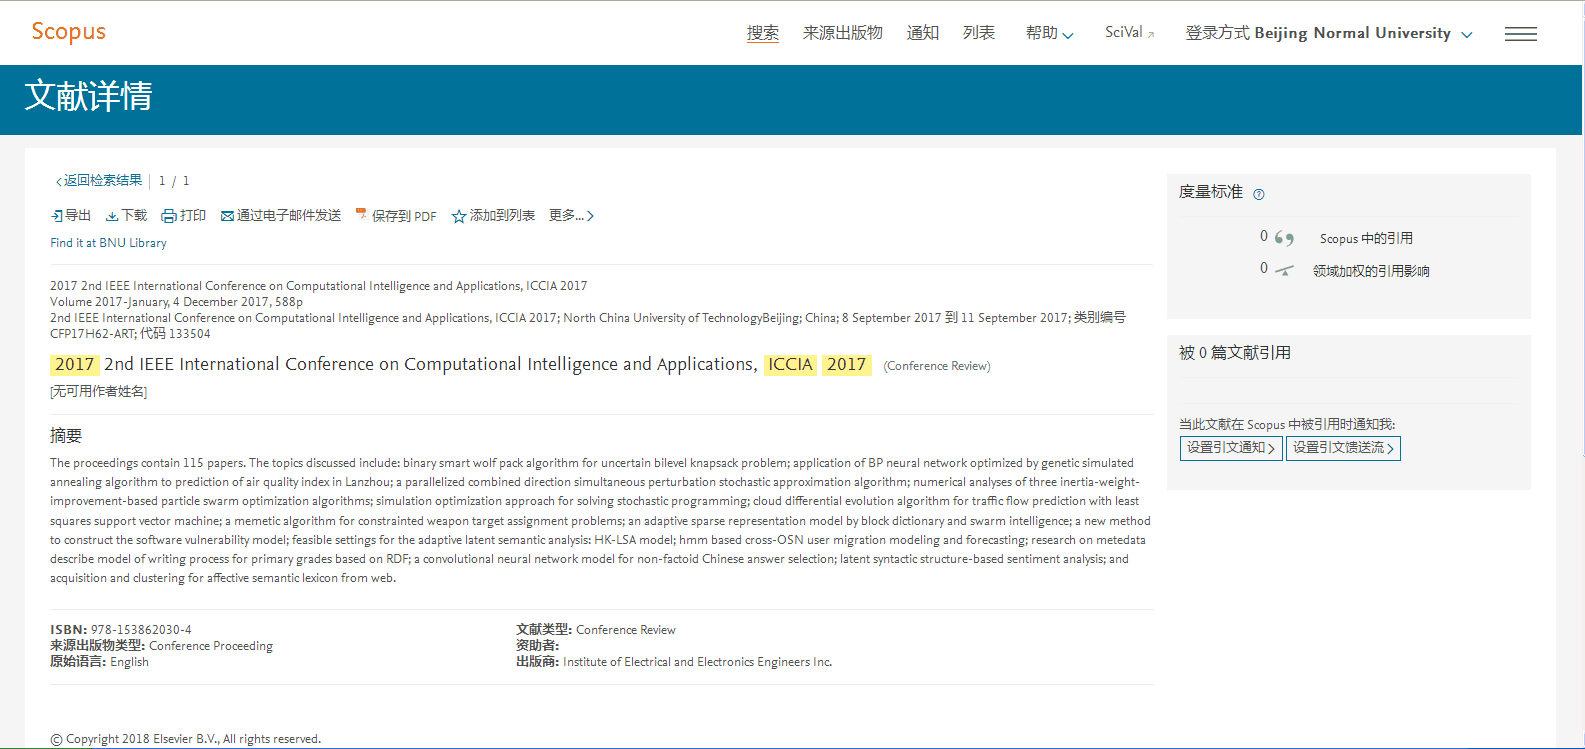Open the Find it at BNU Library link
This screenshot has width=1585, height=749.
tap(108, 243)
